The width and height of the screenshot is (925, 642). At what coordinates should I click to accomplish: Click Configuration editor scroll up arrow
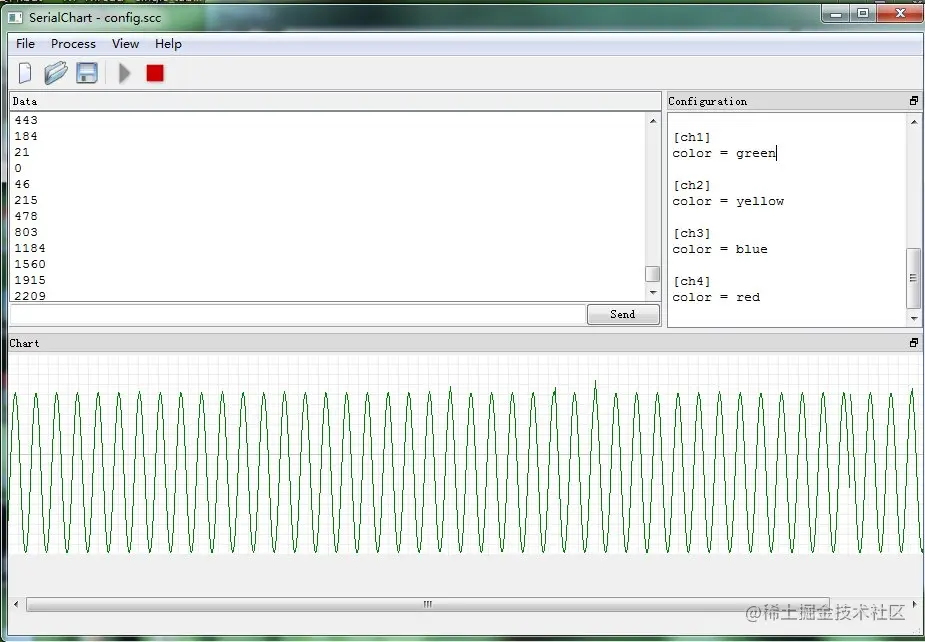pyautogui.click(x=914, y=122)
